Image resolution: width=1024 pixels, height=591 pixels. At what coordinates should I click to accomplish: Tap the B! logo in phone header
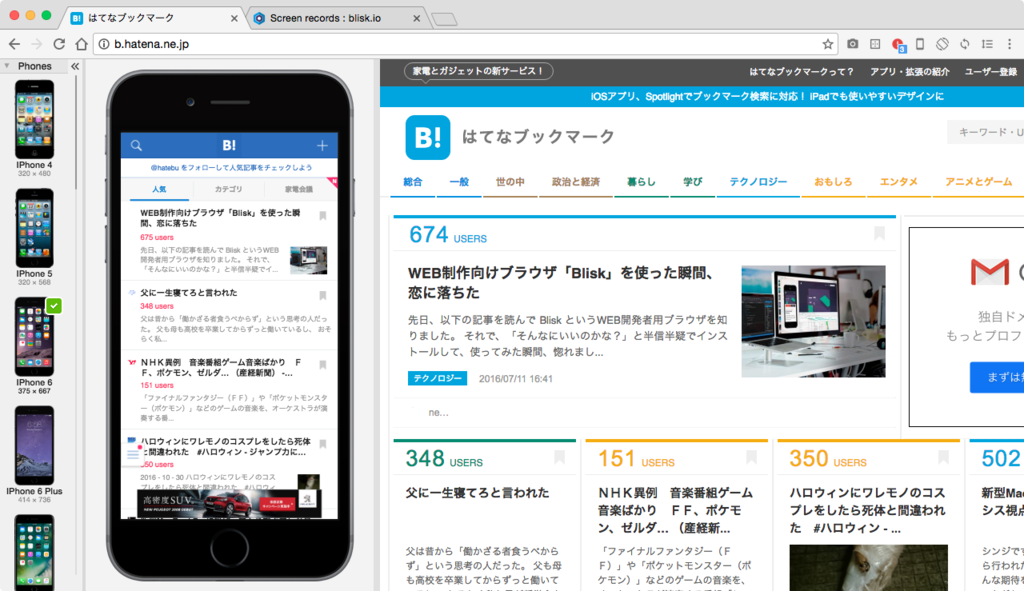229,145
